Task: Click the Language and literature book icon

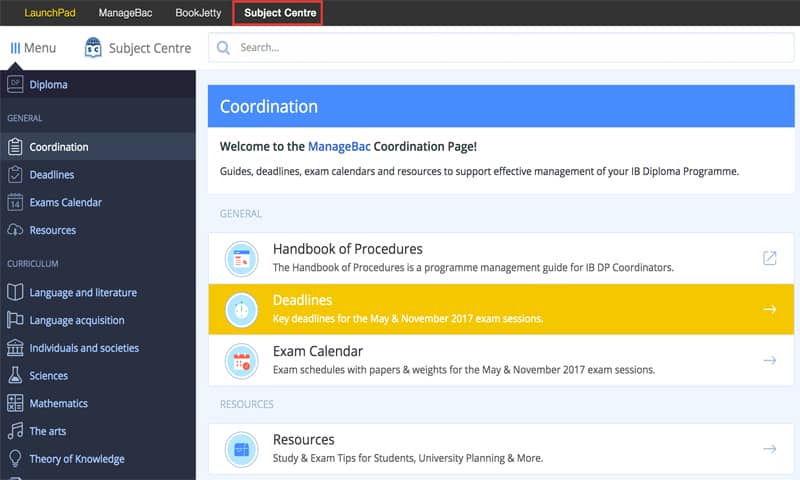Action: (x=15, y=292)
